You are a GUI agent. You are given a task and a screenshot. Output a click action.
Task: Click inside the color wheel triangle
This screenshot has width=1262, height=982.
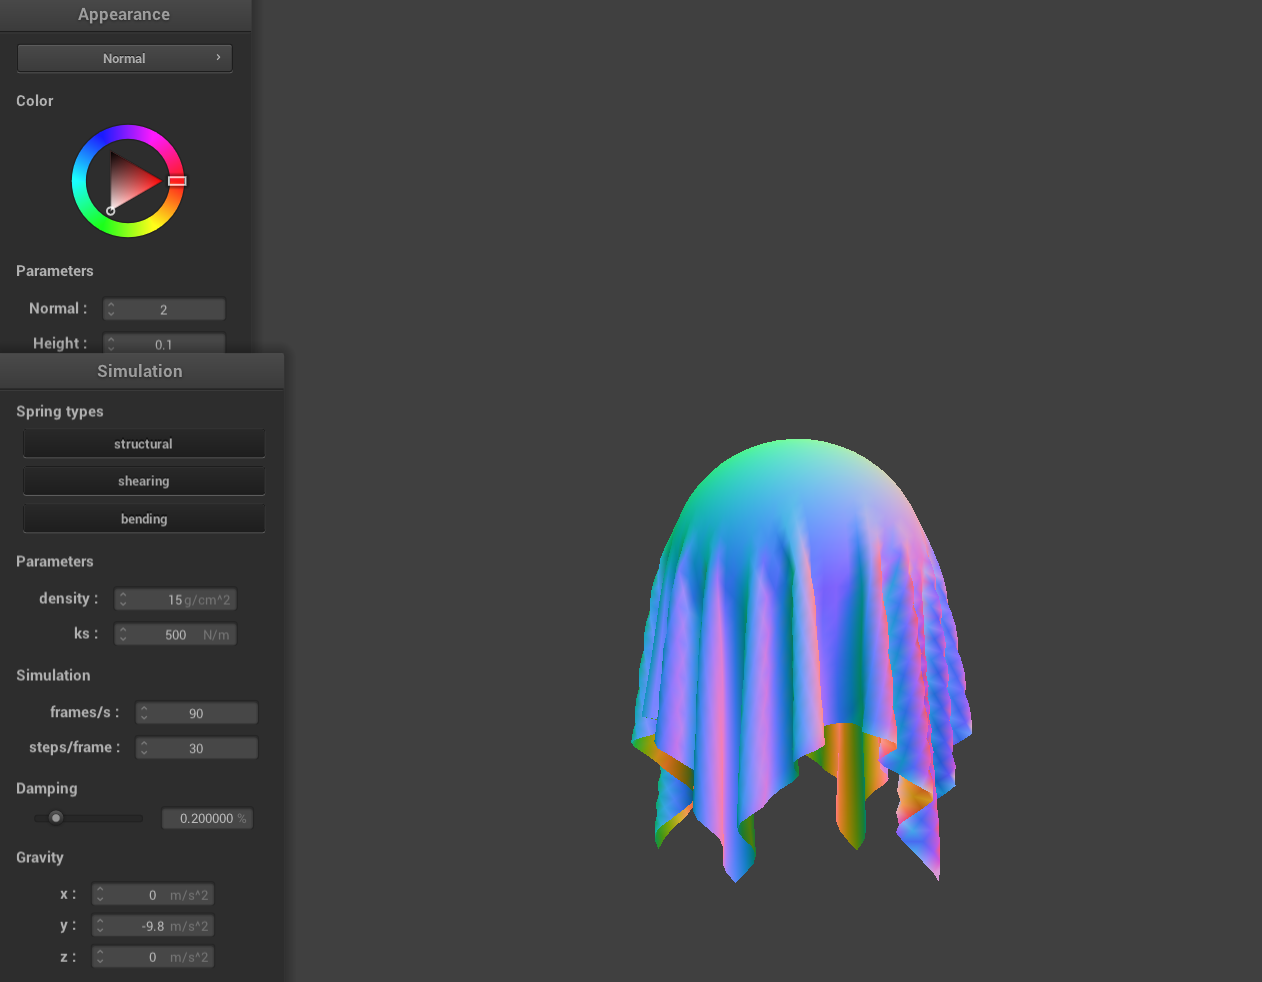[x=130, y=182]
